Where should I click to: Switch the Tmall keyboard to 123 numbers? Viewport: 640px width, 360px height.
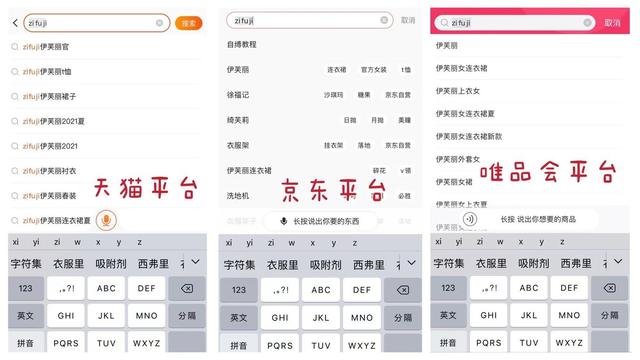click(25, 289)
